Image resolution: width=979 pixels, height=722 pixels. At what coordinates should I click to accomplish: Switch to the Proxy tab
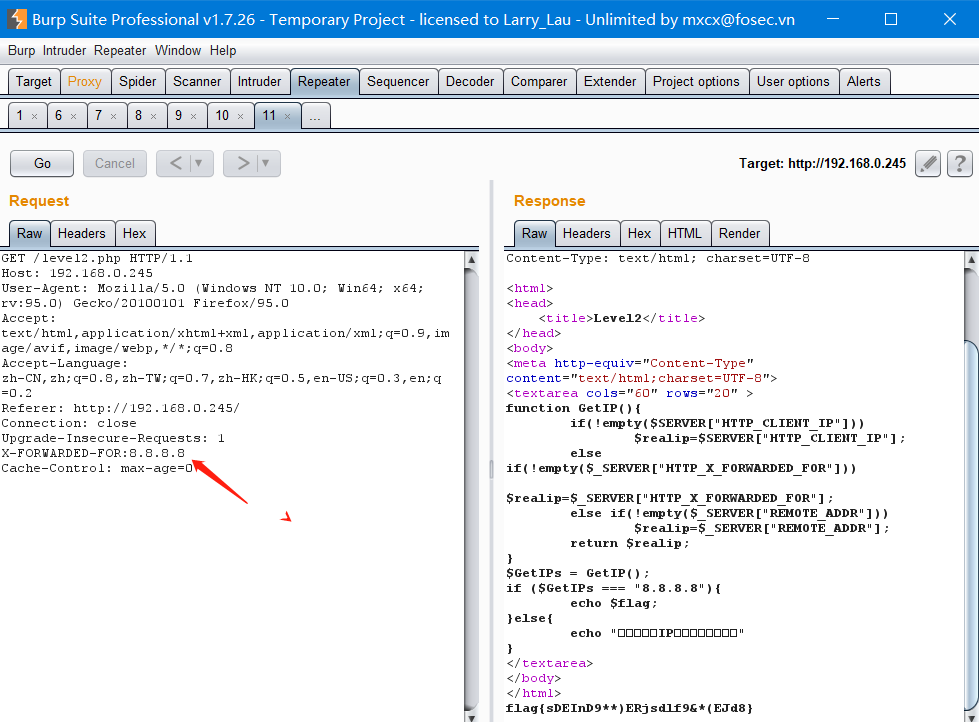84,82
